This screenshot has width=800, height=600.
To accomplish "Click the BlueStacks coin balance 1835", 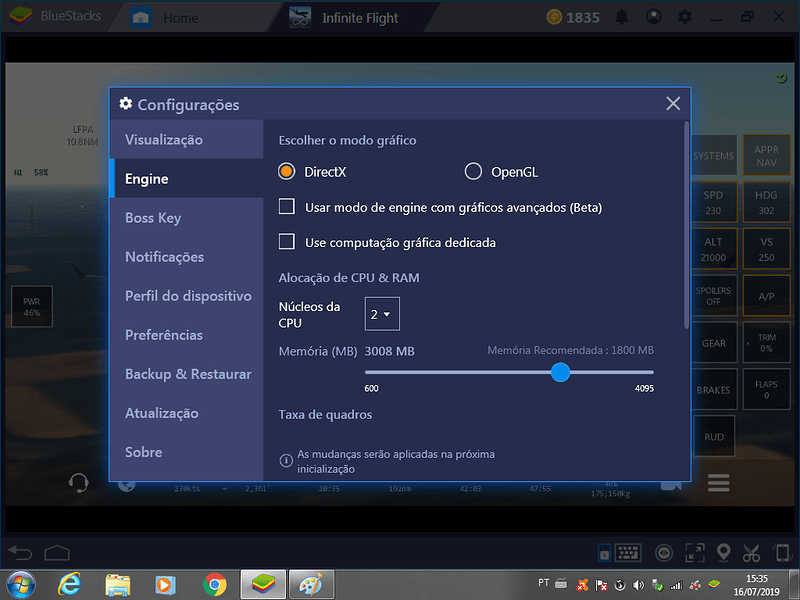I will pos(573,17).
